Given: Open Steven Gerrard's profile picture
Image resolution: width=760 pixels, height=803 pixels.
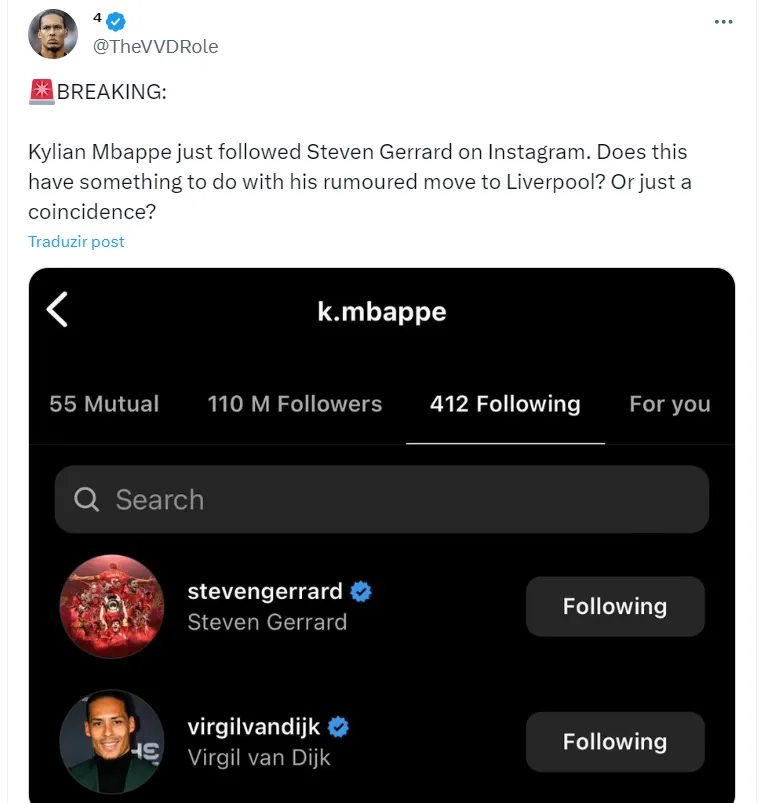Looking at the screenshot, I should pos(112,606).
